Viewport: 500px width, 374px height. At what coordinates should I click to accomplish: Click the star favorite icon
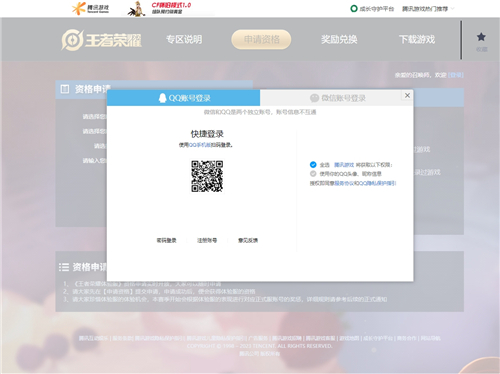[x=481, y=37]
